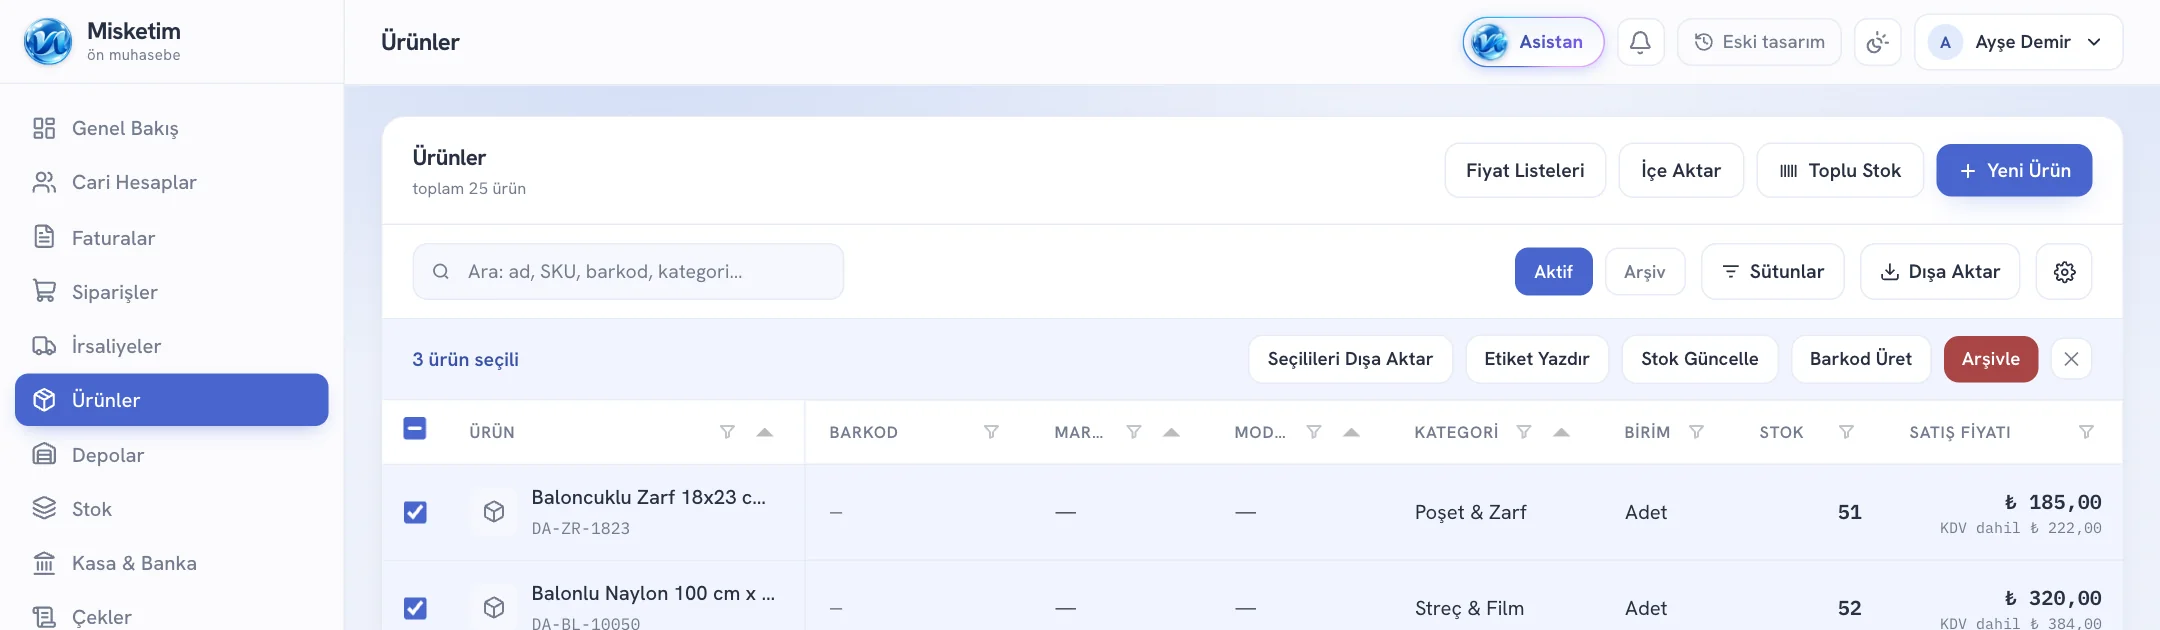
Task: Filter the MAR... column
Action: click(x=1133, y=432)
